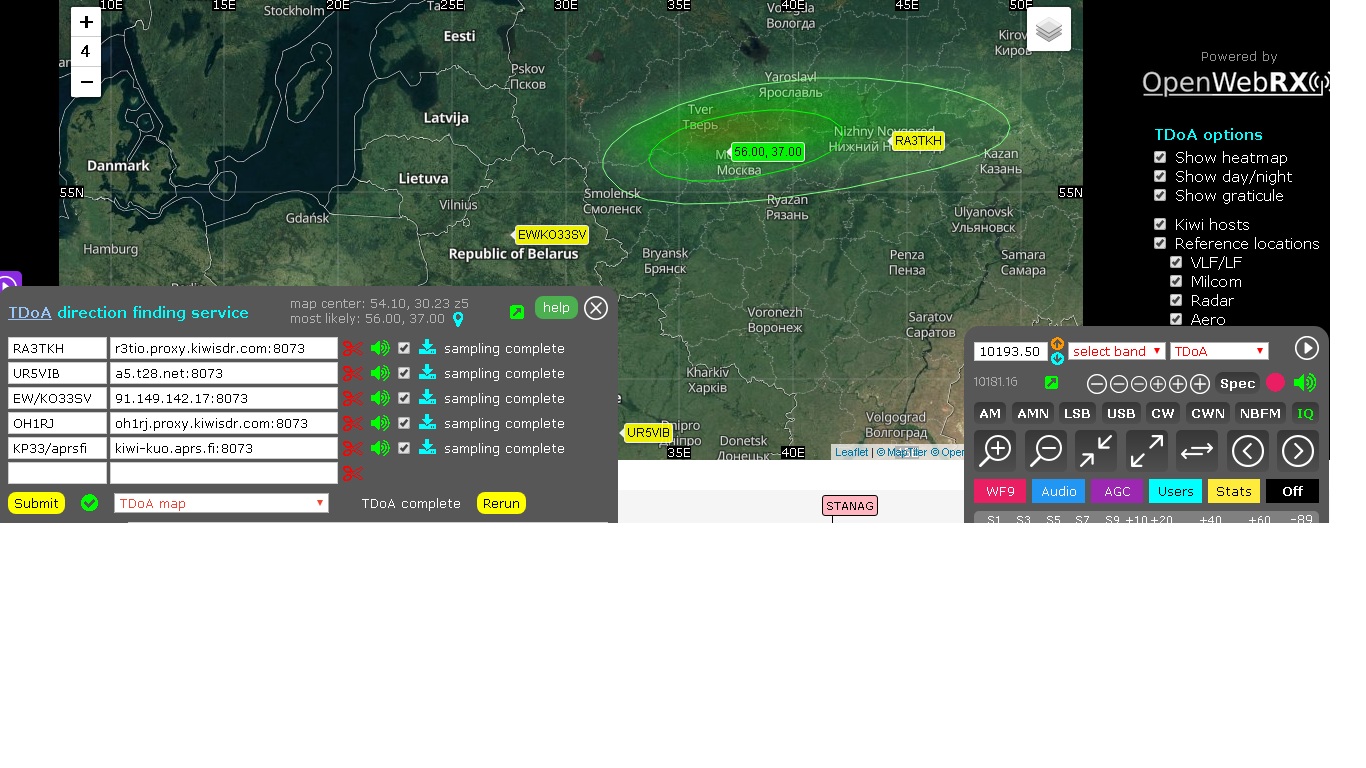Clear the empty last row scissors icon
The image size is (1366, 768).
(353, 473)
